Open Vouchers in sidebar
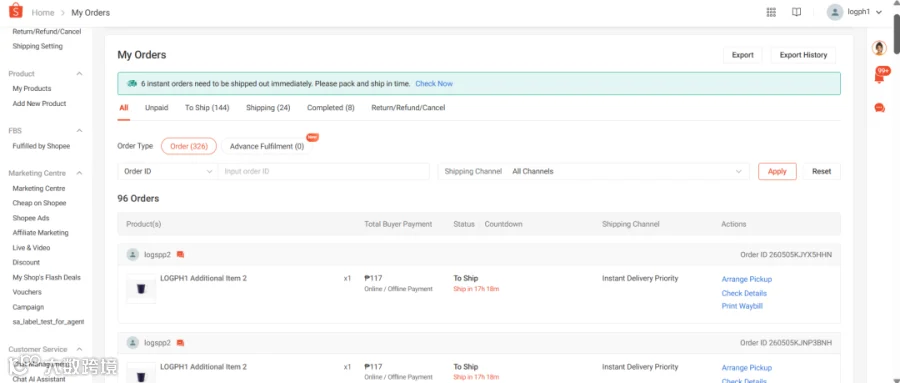Image resolution: width=900 pixels, height=383 pixels. point(27,292)
